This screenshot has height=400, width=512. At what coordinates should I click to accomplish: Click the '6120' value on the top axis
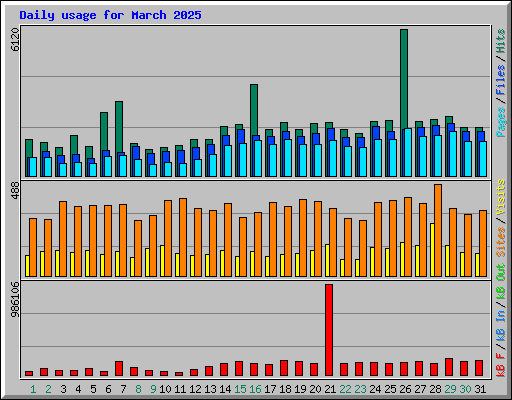[15, 40]
